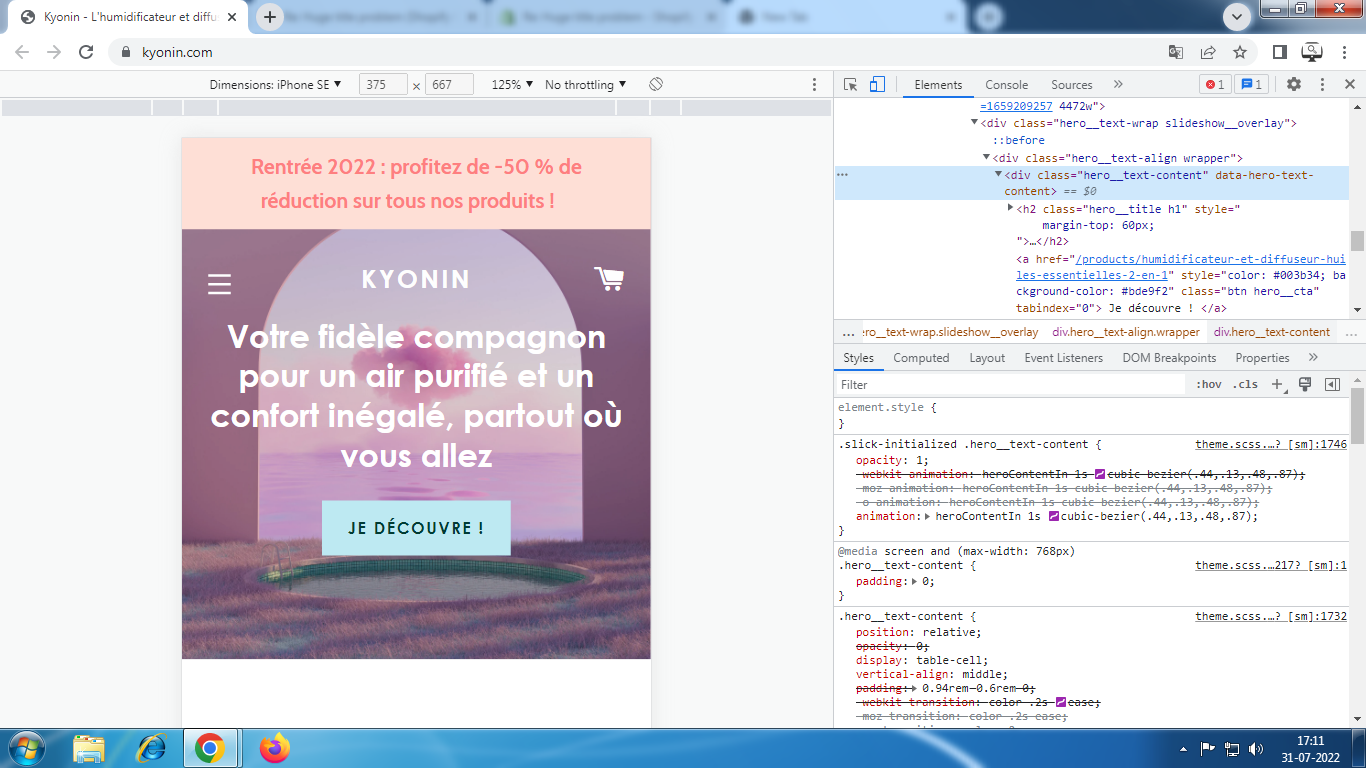Open DevTools settings gear

[1294, 85]
